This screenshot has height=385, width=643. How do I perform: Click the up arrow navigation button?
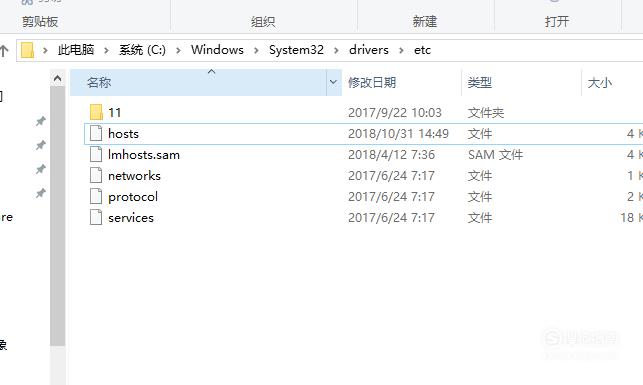(4, 50)
